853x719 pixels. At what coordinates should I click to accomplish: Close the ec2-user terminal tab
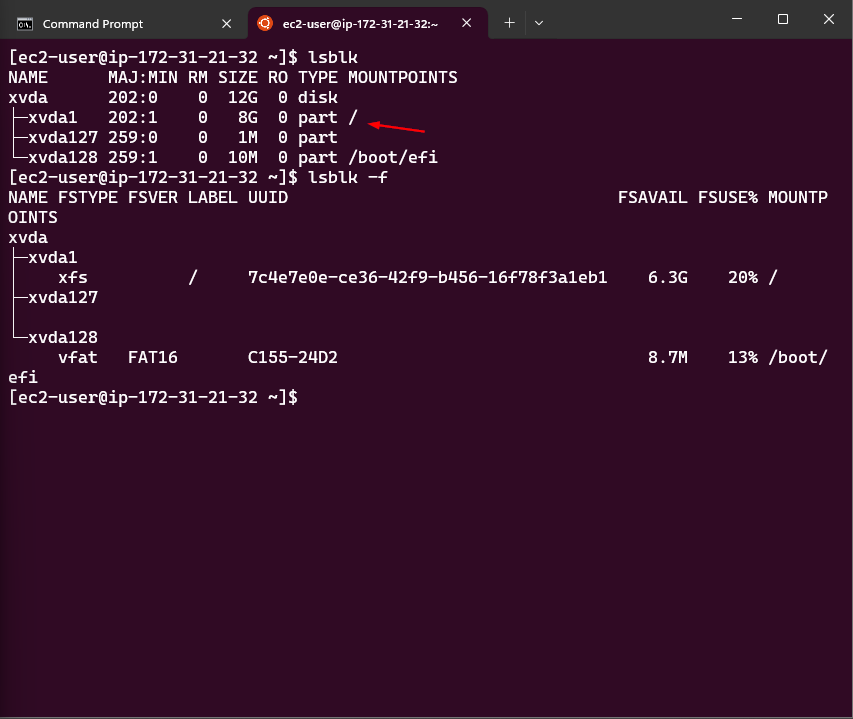click(468, 23)
